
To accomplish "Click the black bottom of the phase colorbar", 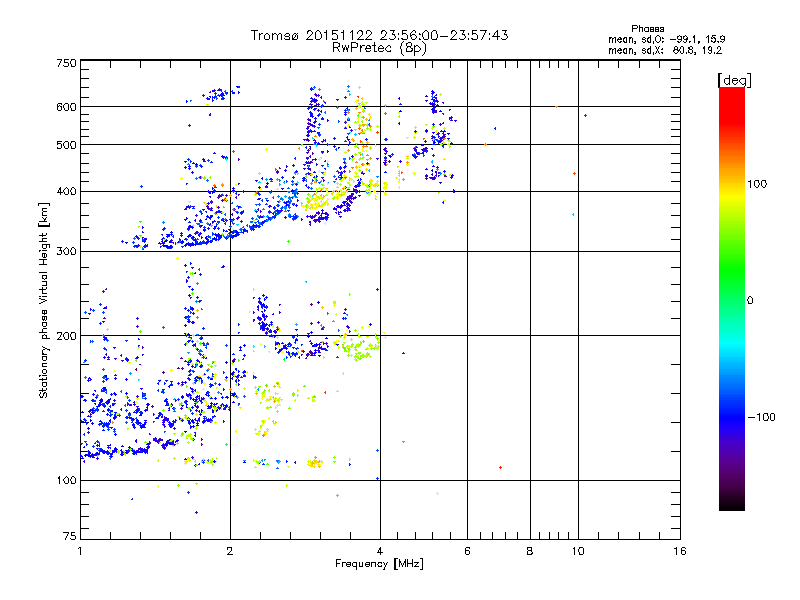I will tap(732, 505).
